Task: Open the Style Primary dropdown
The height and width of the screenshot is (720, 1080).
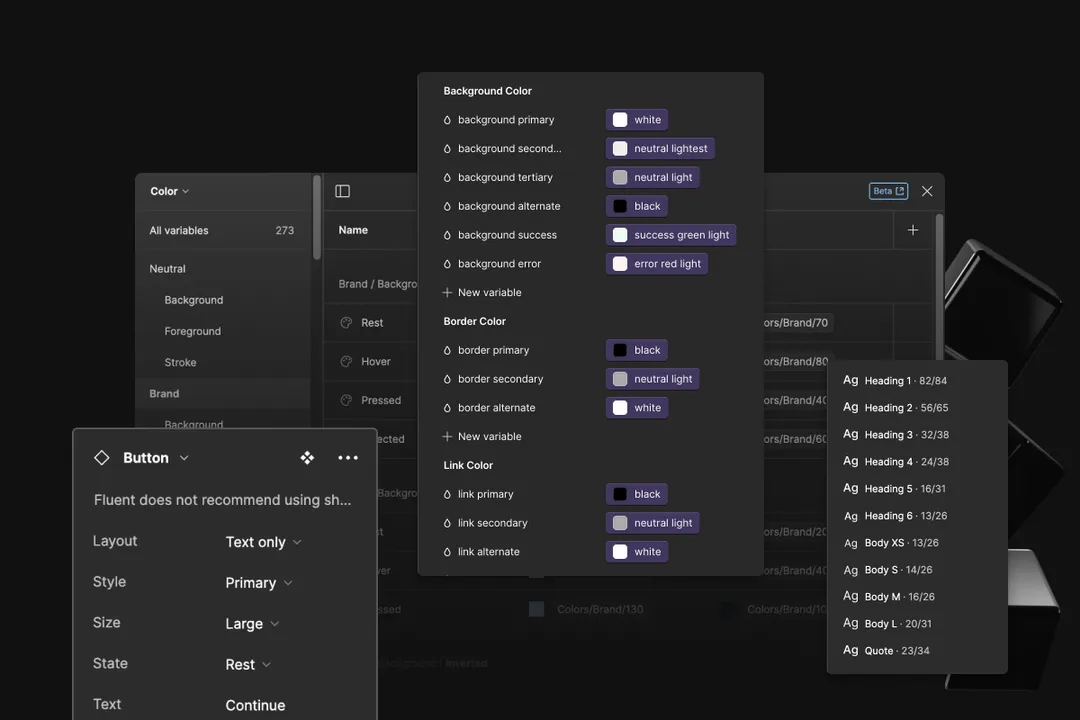Action: (259, 583)
